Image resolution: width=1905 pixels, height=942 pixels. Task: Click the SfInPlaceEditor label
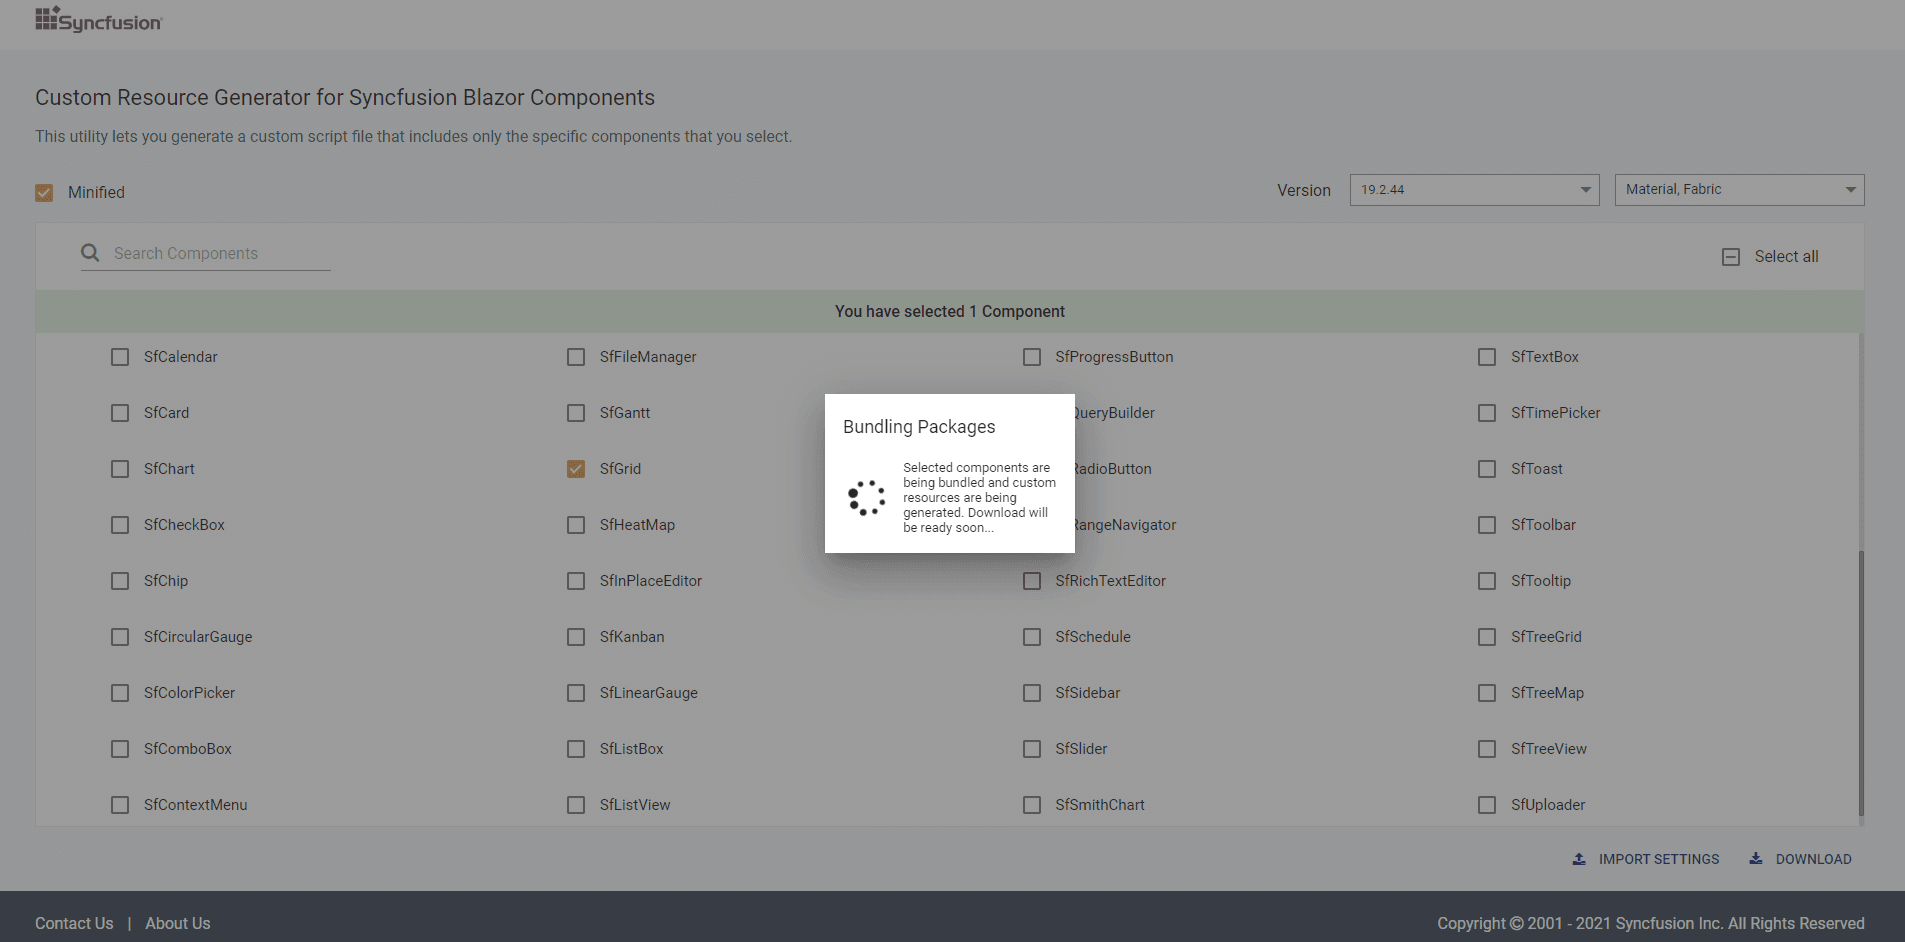coord(651,581)
